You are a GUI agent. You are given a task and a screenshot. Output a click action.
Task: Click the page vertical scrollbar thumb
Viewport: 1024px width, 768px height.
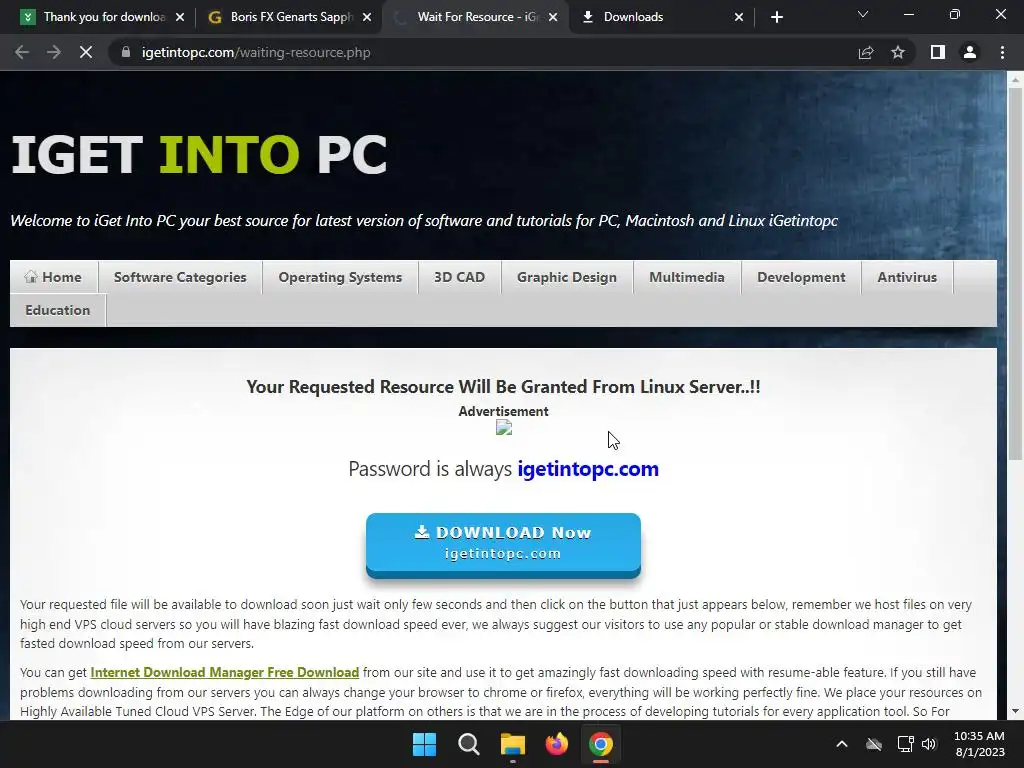coord(1015,274)
